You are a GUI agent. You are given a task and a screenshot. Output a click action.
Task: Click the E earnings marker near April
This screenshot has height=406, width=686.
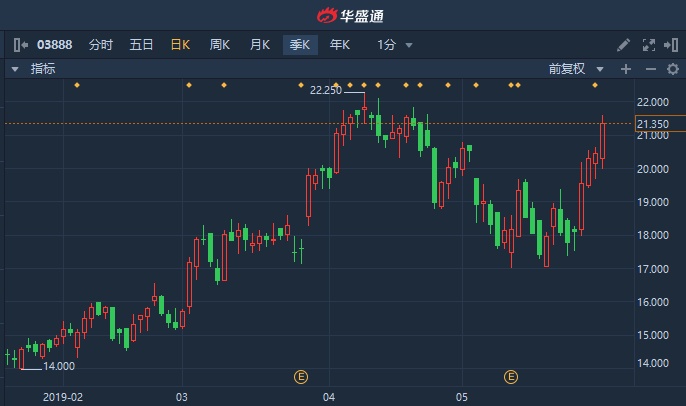[301, 377]
